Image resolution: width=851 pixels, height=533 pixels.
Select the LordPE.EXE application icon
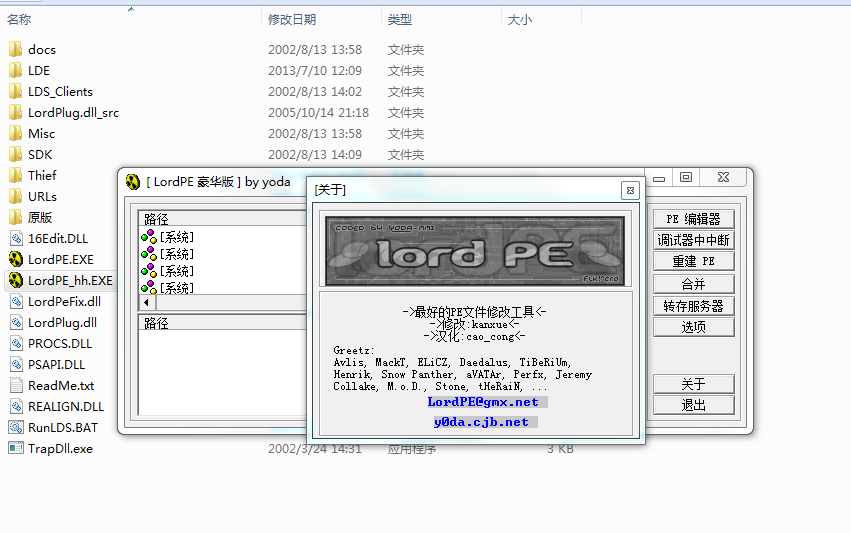[x=16, y=259]
